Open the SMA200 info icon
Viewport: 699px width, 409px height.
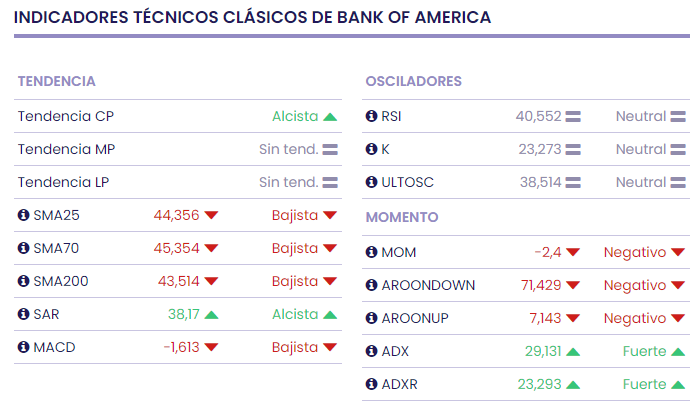pos(24,281)
